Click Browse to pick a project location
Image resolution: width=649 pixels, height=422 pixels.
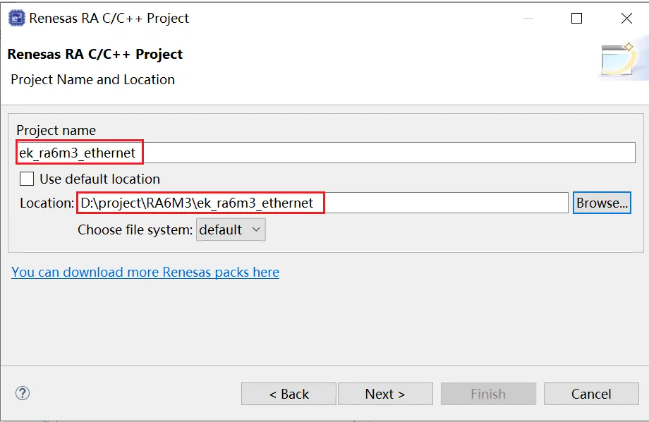601,203
